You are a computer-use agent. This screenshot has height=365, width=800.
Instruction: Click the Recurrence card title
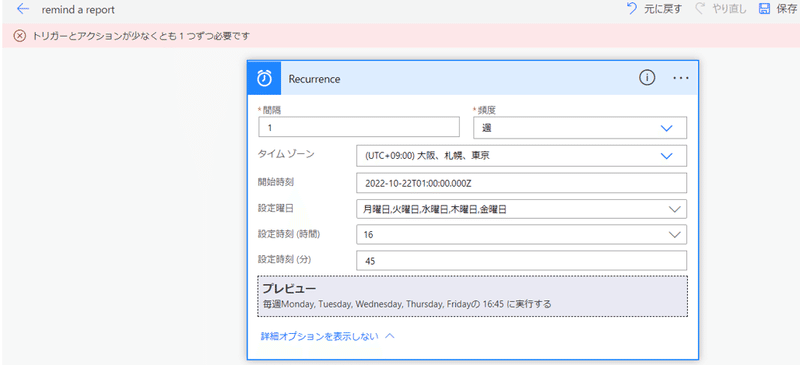[314, 79]
